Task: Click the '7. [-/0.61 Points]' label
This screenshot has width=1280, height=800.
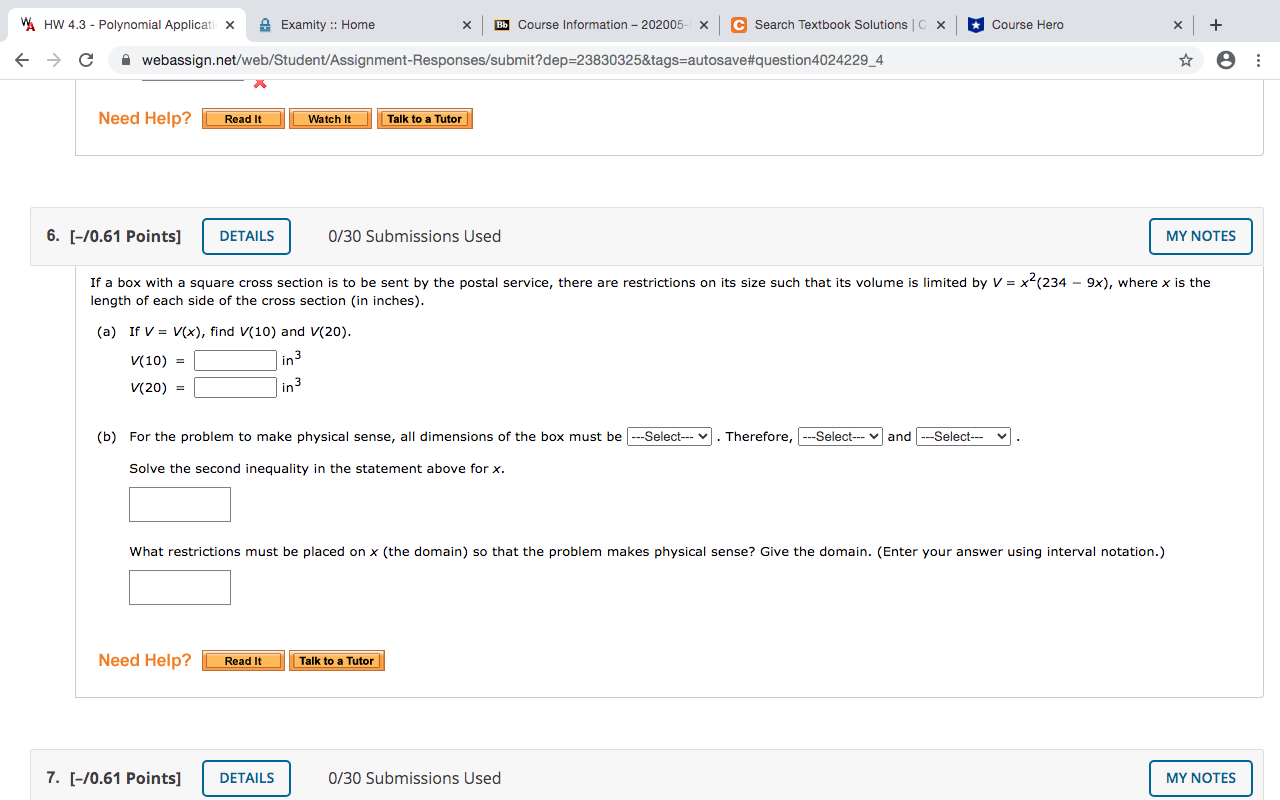Action: tap(114, 778)
